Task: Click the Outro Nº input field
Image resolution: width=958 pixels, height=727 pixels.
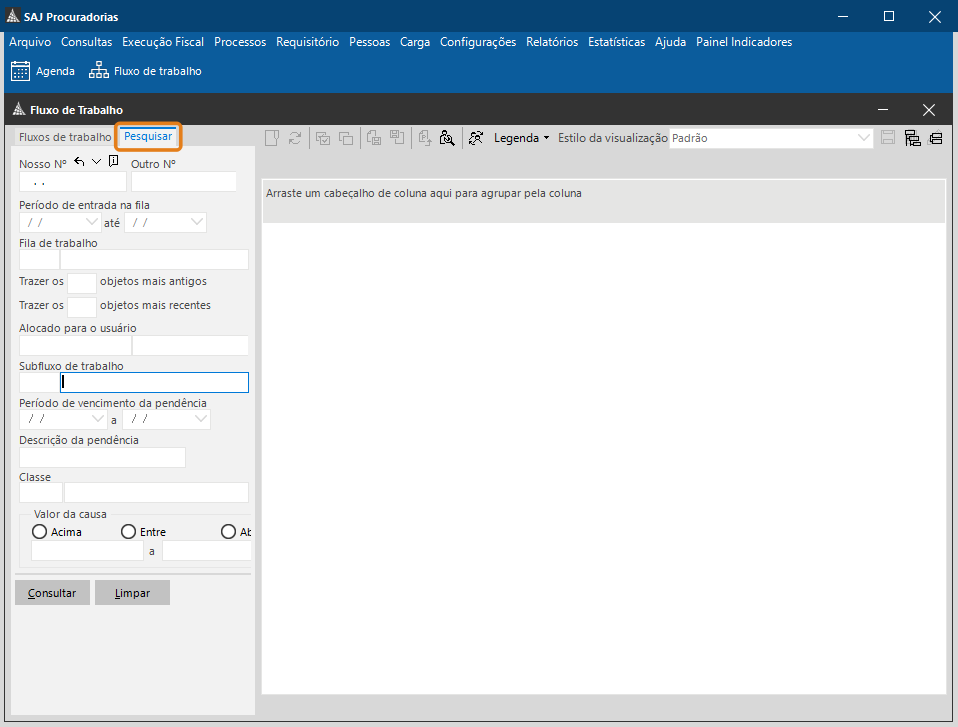Action: (184, 181)
